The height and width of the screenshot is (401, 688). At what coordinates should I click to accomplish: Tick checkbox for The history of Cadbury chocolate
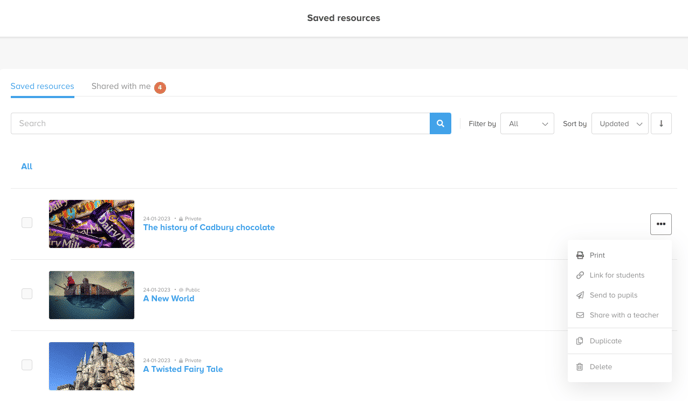[27, 222]
